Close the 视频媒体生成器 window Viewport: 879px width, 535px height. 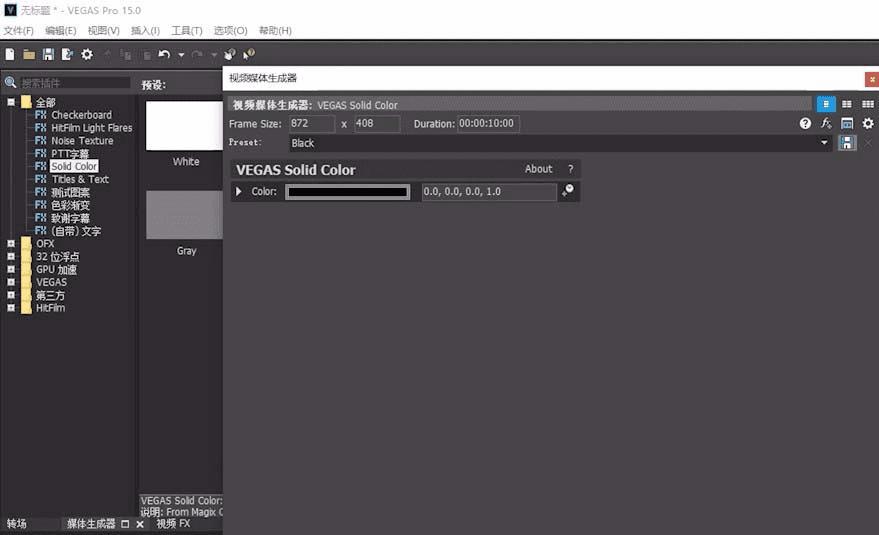[872, 79]
